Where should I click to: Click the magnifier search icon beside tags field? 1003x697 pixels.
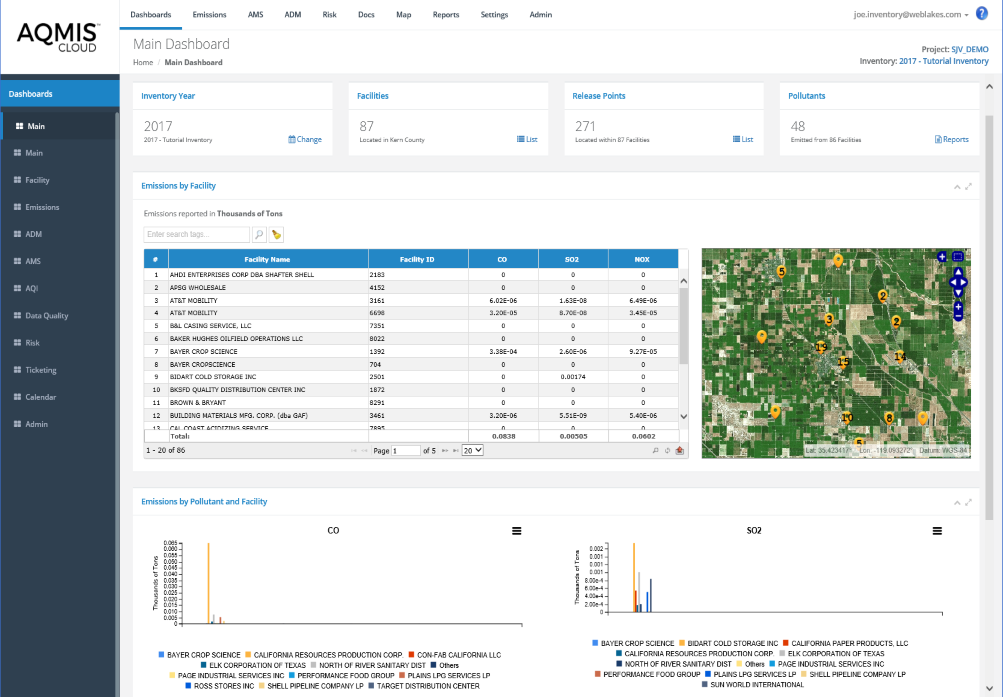[259, 235]
